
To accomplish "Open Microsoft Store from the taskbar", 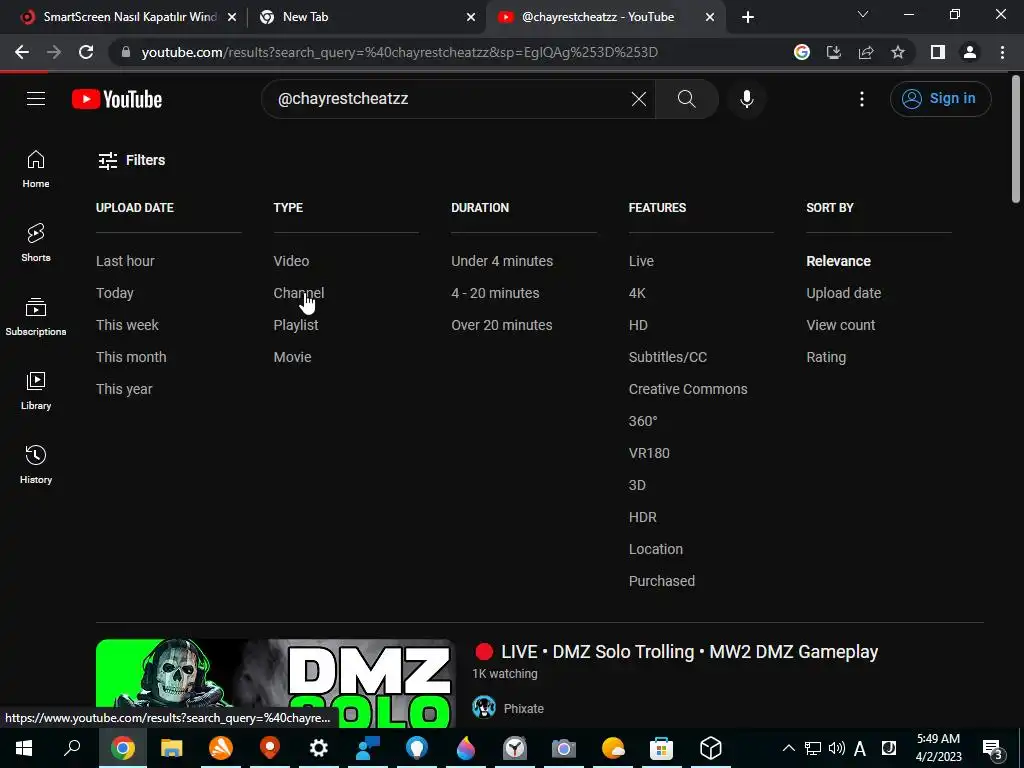I will 662,748.
